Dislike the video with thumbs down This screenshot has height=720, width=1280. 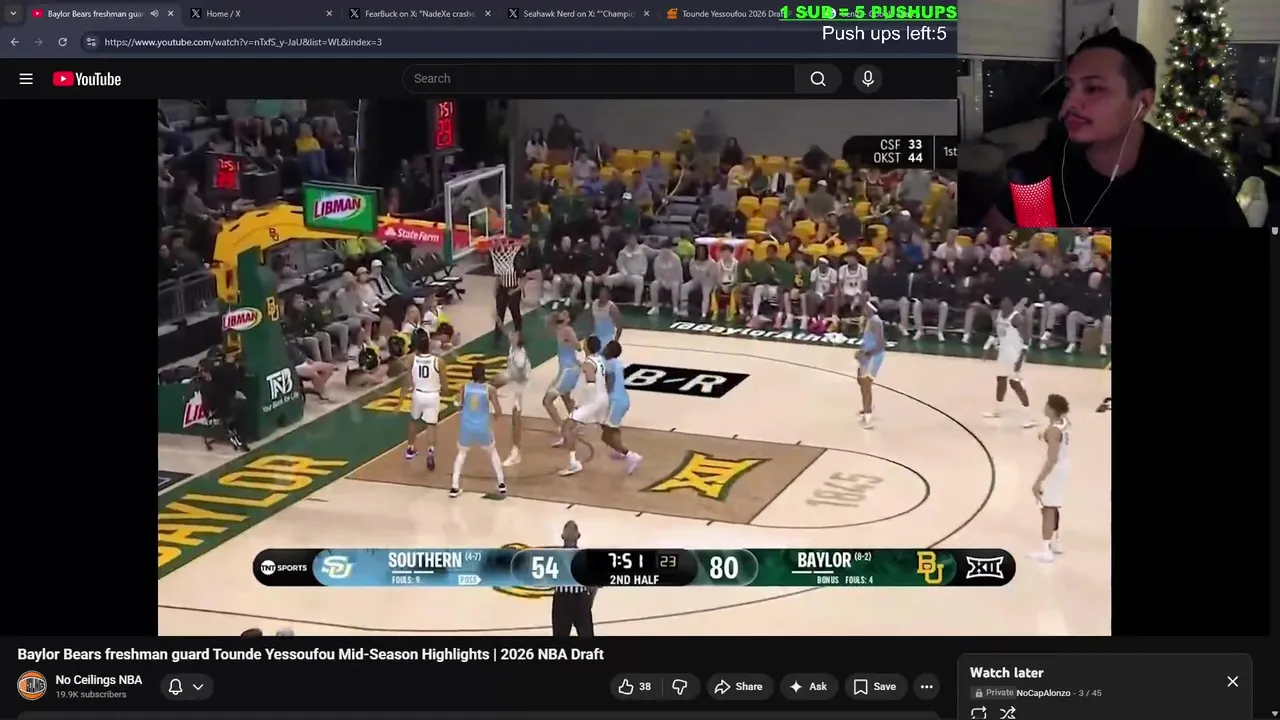680,686
